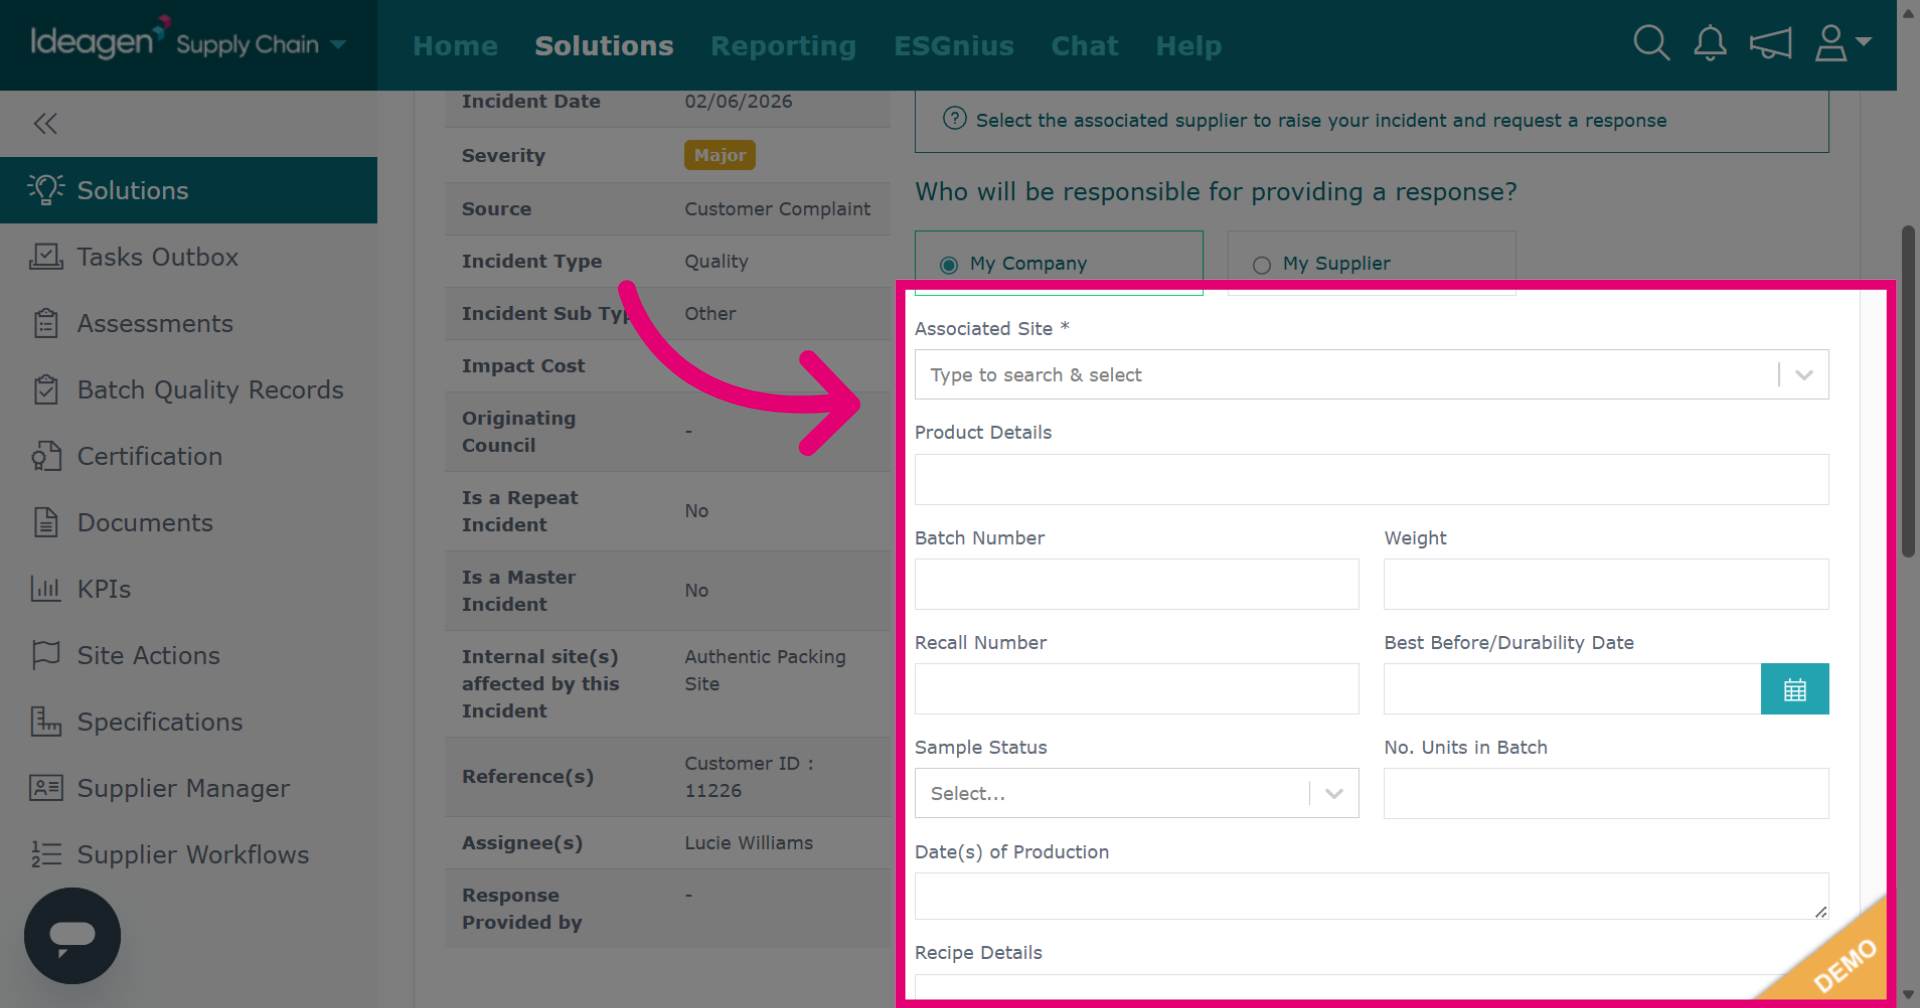Open the Ideagen Supply Chain product switcher
The width and height of the screenshot is (1920, 1008).
click(x=188, y=43)
